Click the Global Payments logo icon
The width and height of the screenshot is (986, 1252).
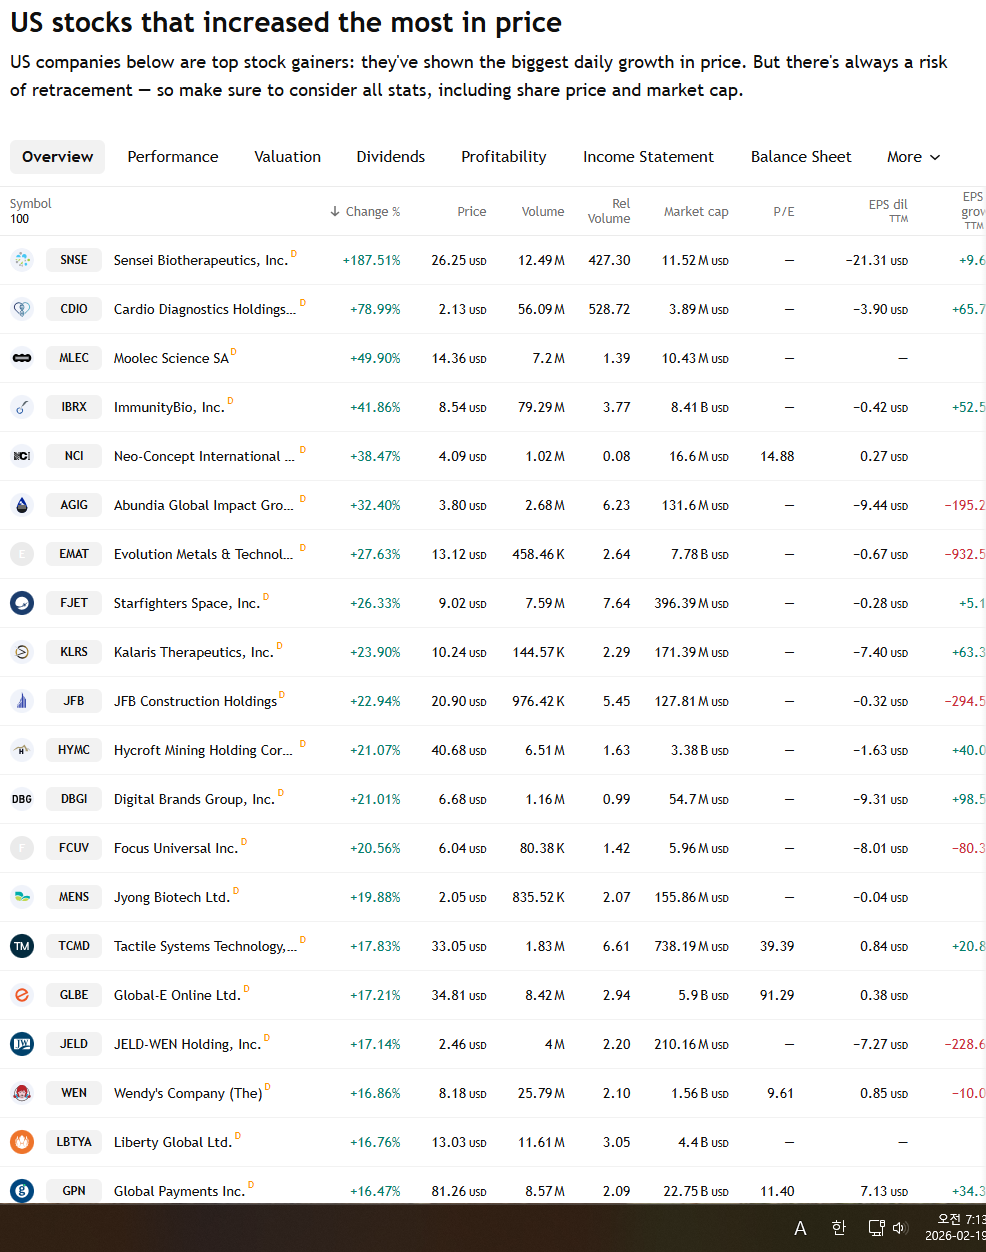22,1191
